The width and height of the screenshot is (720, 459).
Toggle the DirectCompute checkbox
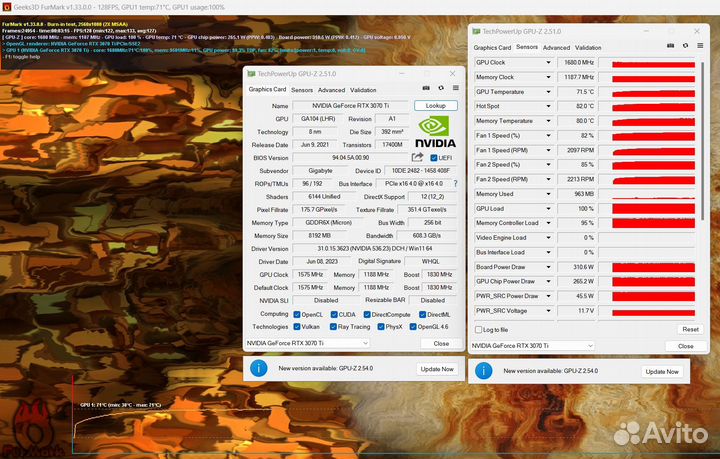pos(367,314)
